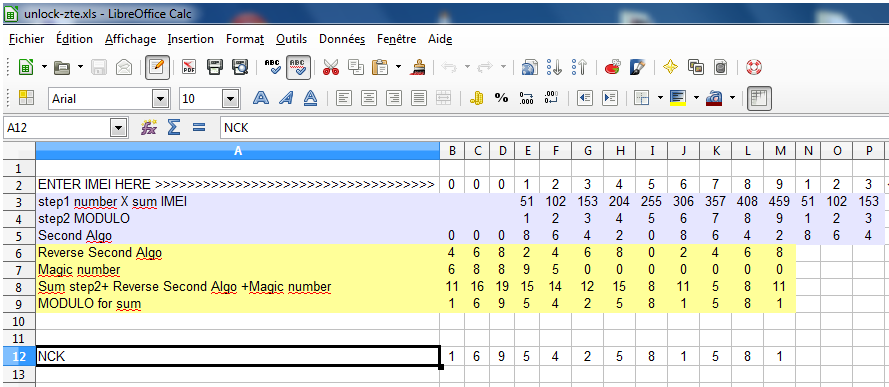Expand the Paste options arrow
The image size is (889, 387).
[399, 68]
